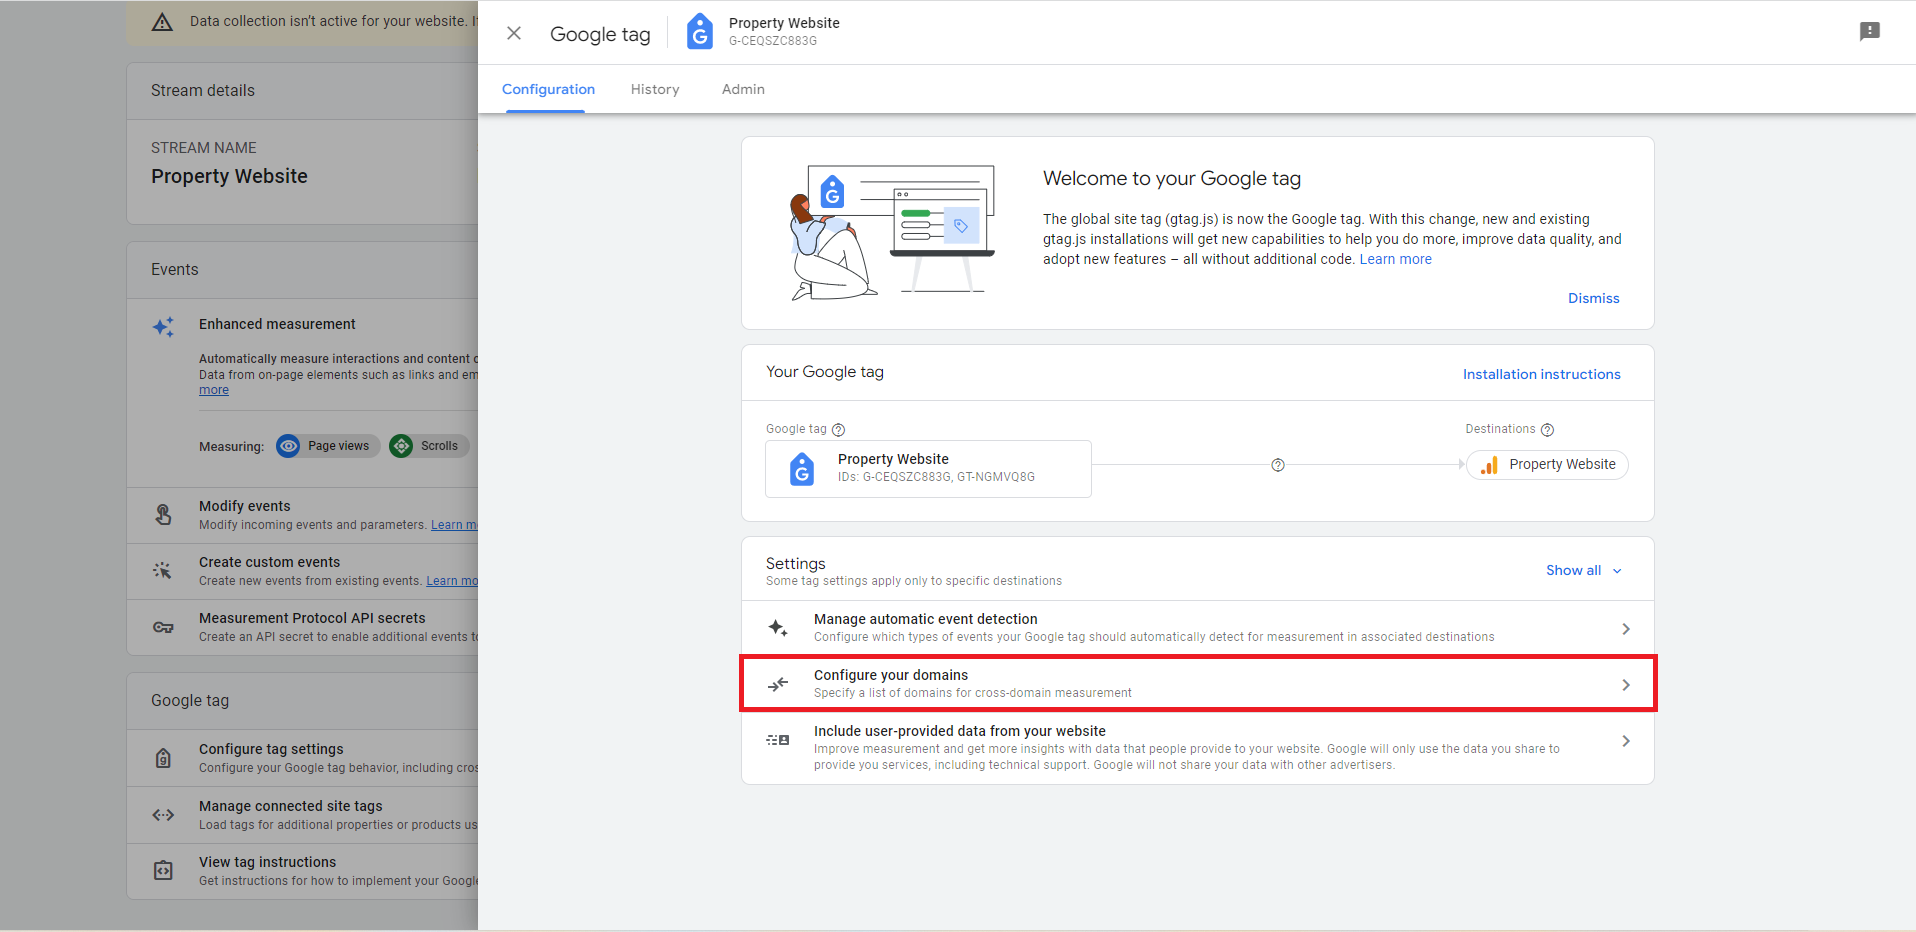
Task: Click the sparkle icon for automatic event detection
Action: [x=778, y=628]
